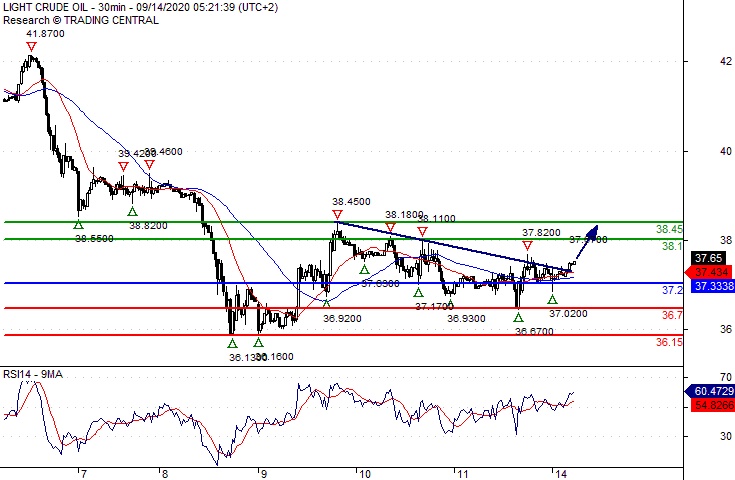The height and width of the screenshot is (480, 735).
Task: Select the green 38.45 resistance level label
Action: (x=669, y=229)
